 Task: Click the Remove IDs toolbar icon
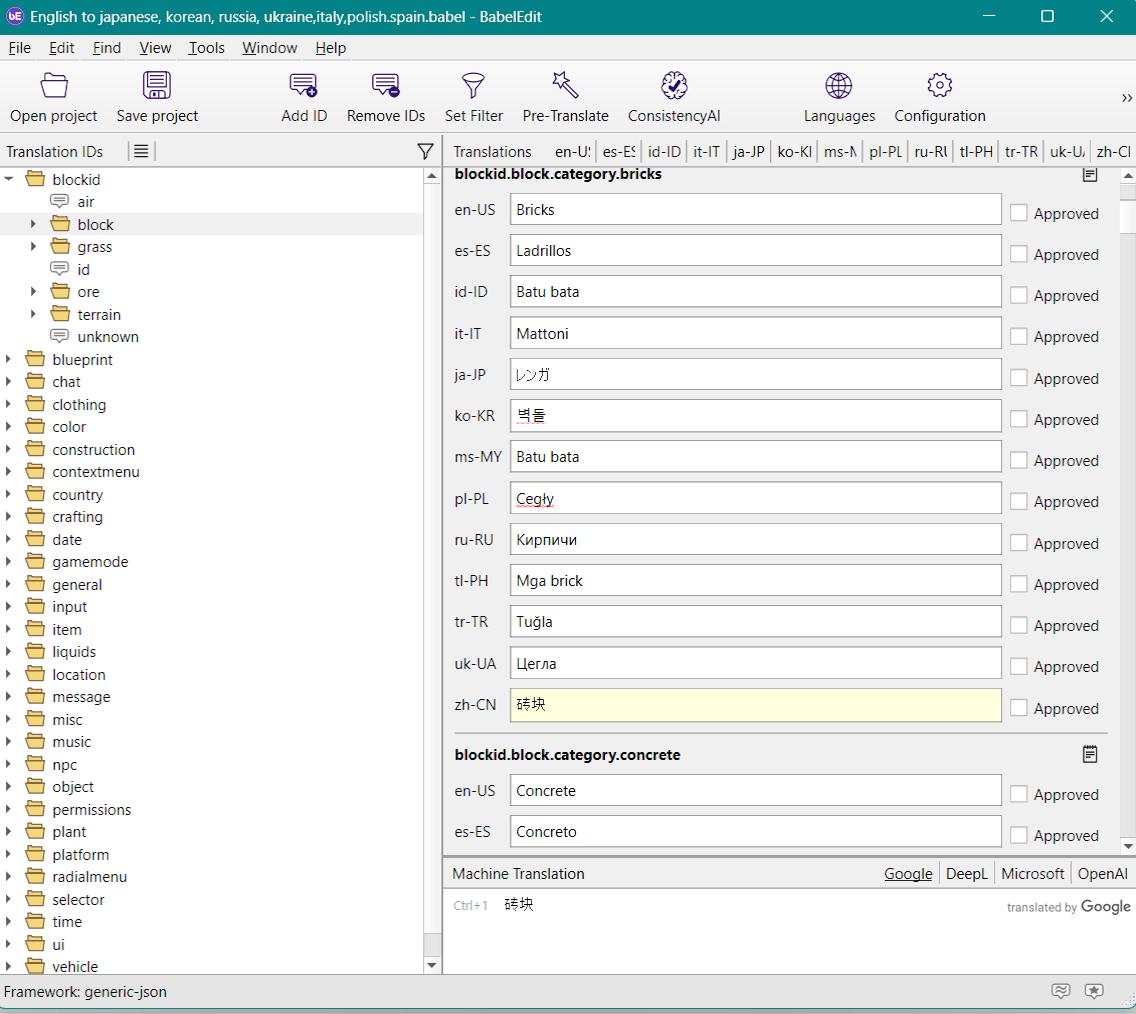coord(386,86)
